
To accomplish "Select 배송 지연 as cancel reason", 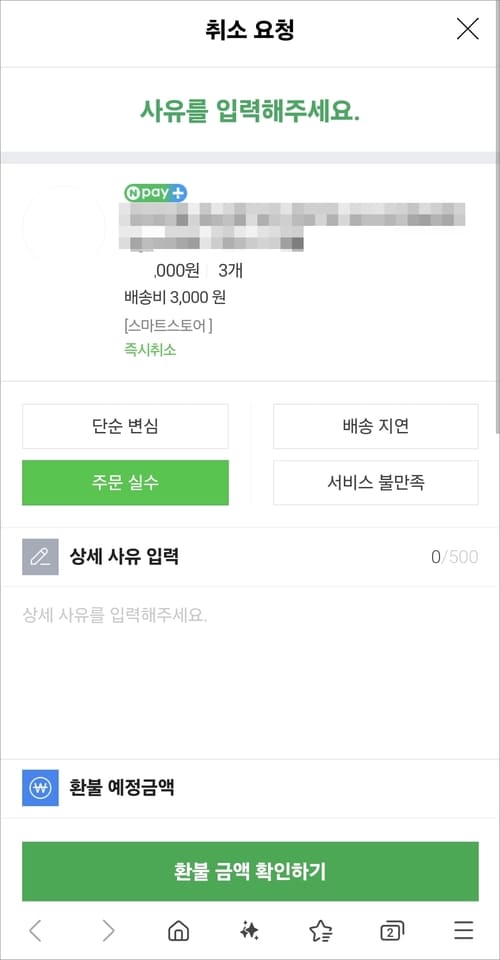I will point(376,426).
